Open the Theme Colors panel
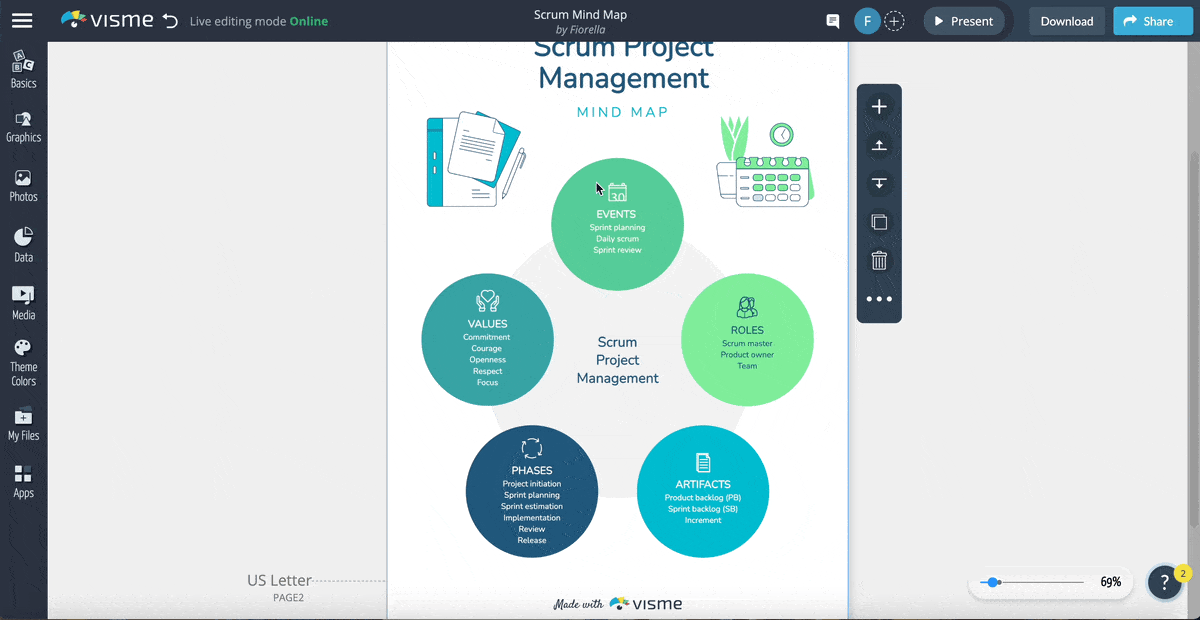Screen dimensions: 1200x620 click(22, 360)
